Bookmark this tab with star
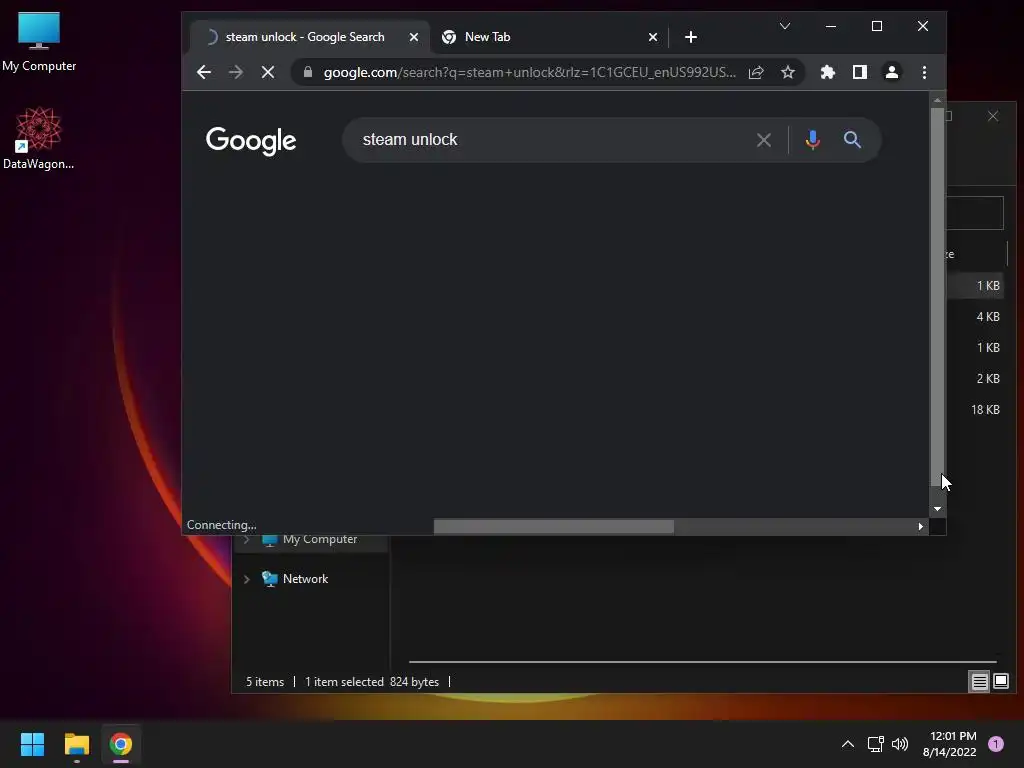Viewport: 1024px width, 768px height. click(788, 72)
